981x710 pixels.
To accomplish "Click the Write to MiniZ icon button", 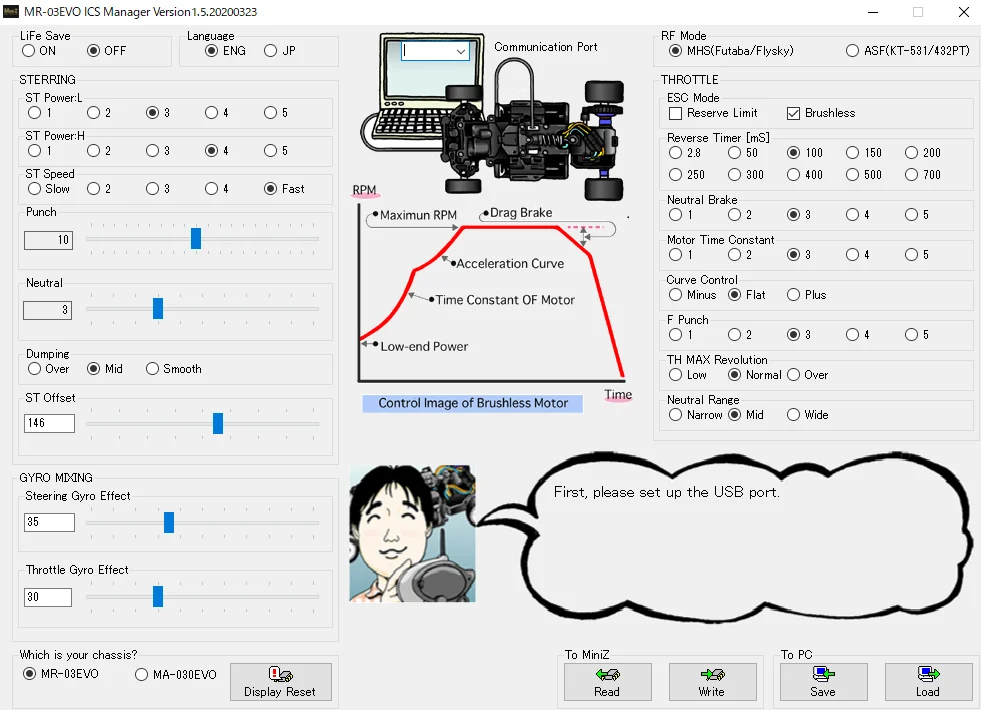I will click(712, 682).
